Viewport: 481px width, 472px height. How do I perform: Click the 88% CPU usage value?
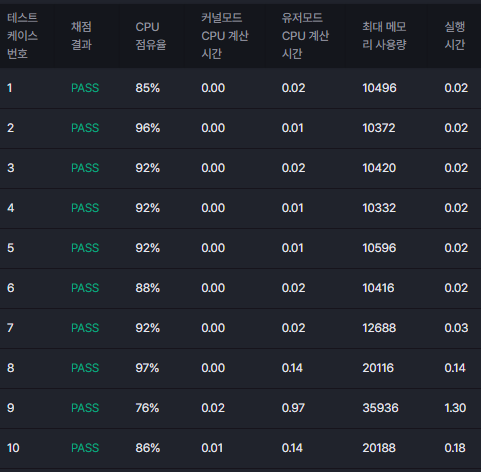(148, 288)
